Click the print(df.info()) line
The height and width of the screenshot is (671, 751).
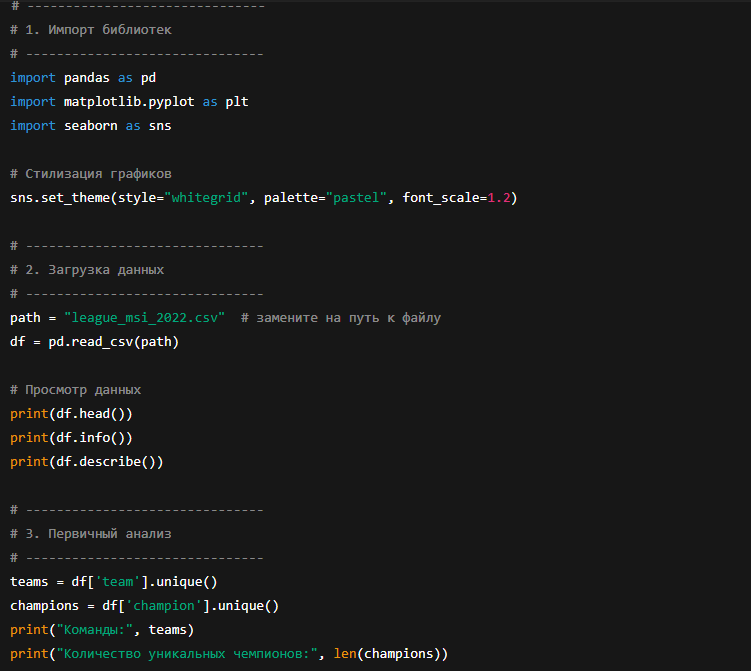(71, 438)
